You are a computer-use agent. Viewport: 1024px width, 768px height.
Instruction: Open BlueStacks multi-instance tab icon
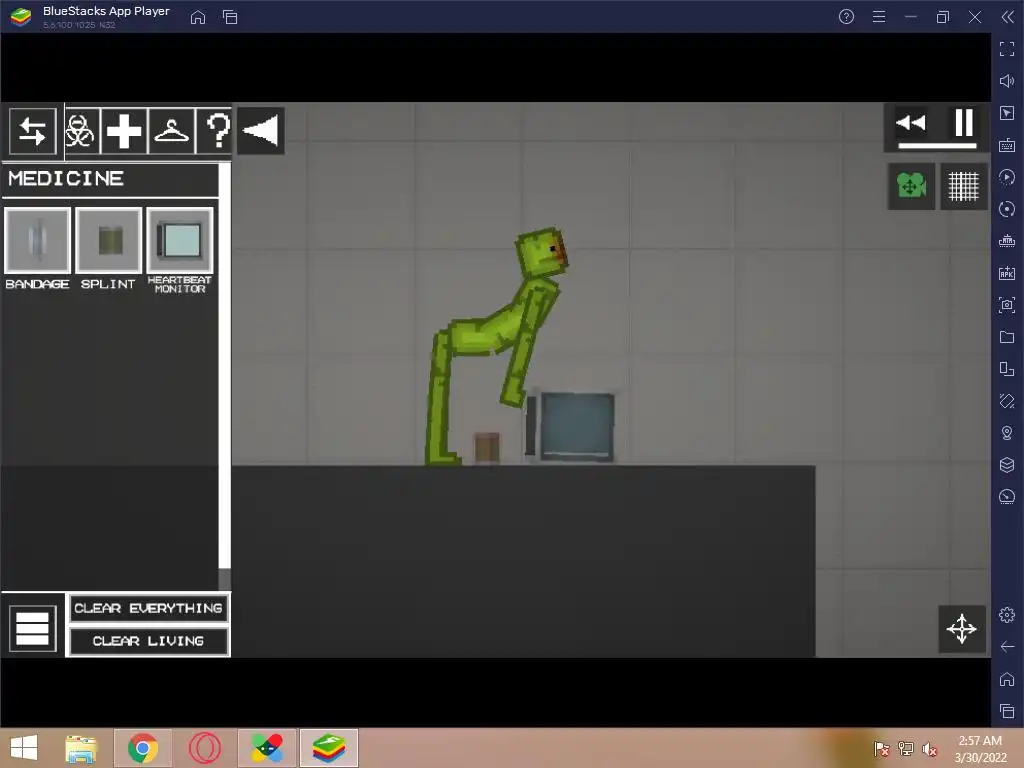[230, 17]
